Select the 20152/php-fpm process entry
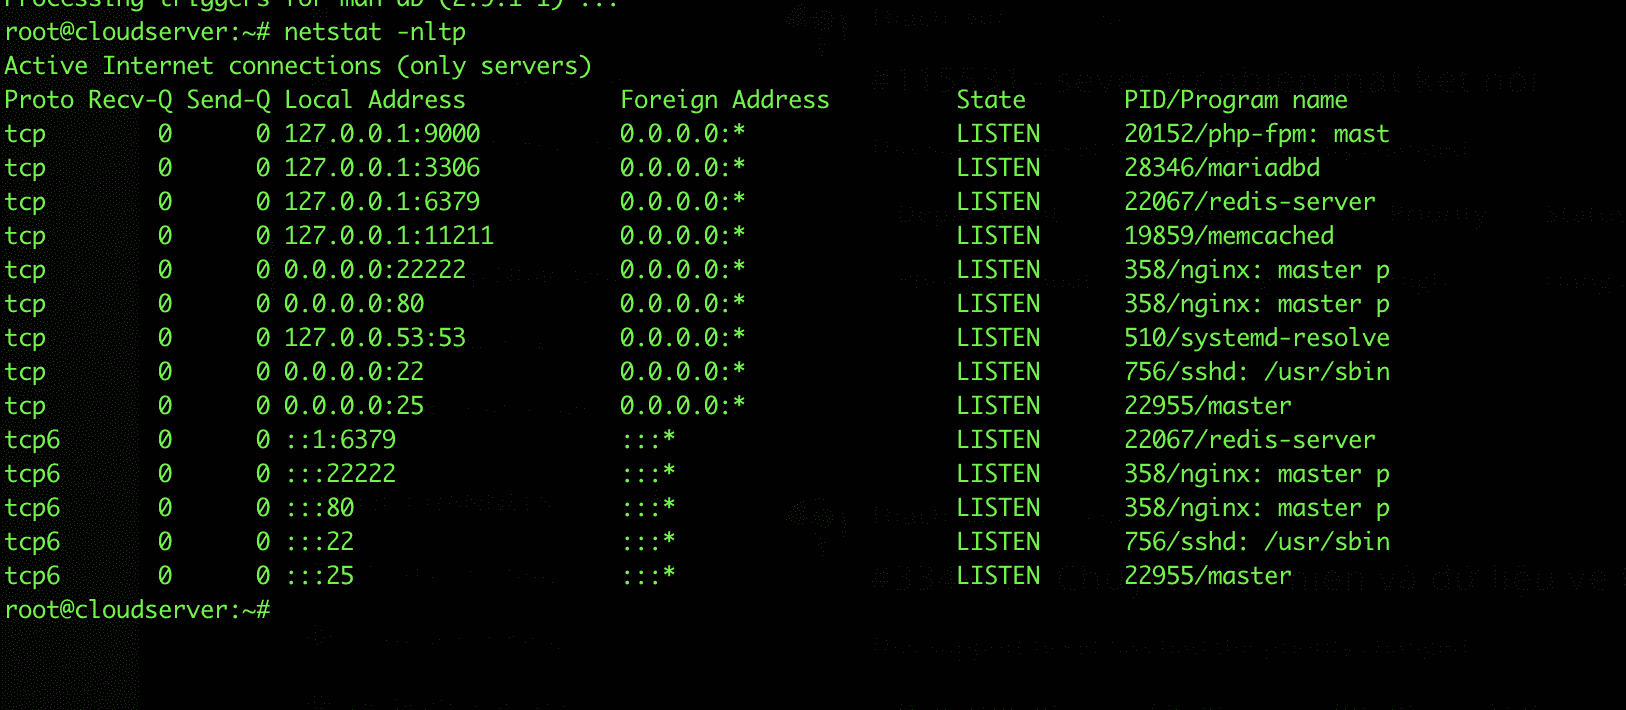 [x=1256, y=134]
